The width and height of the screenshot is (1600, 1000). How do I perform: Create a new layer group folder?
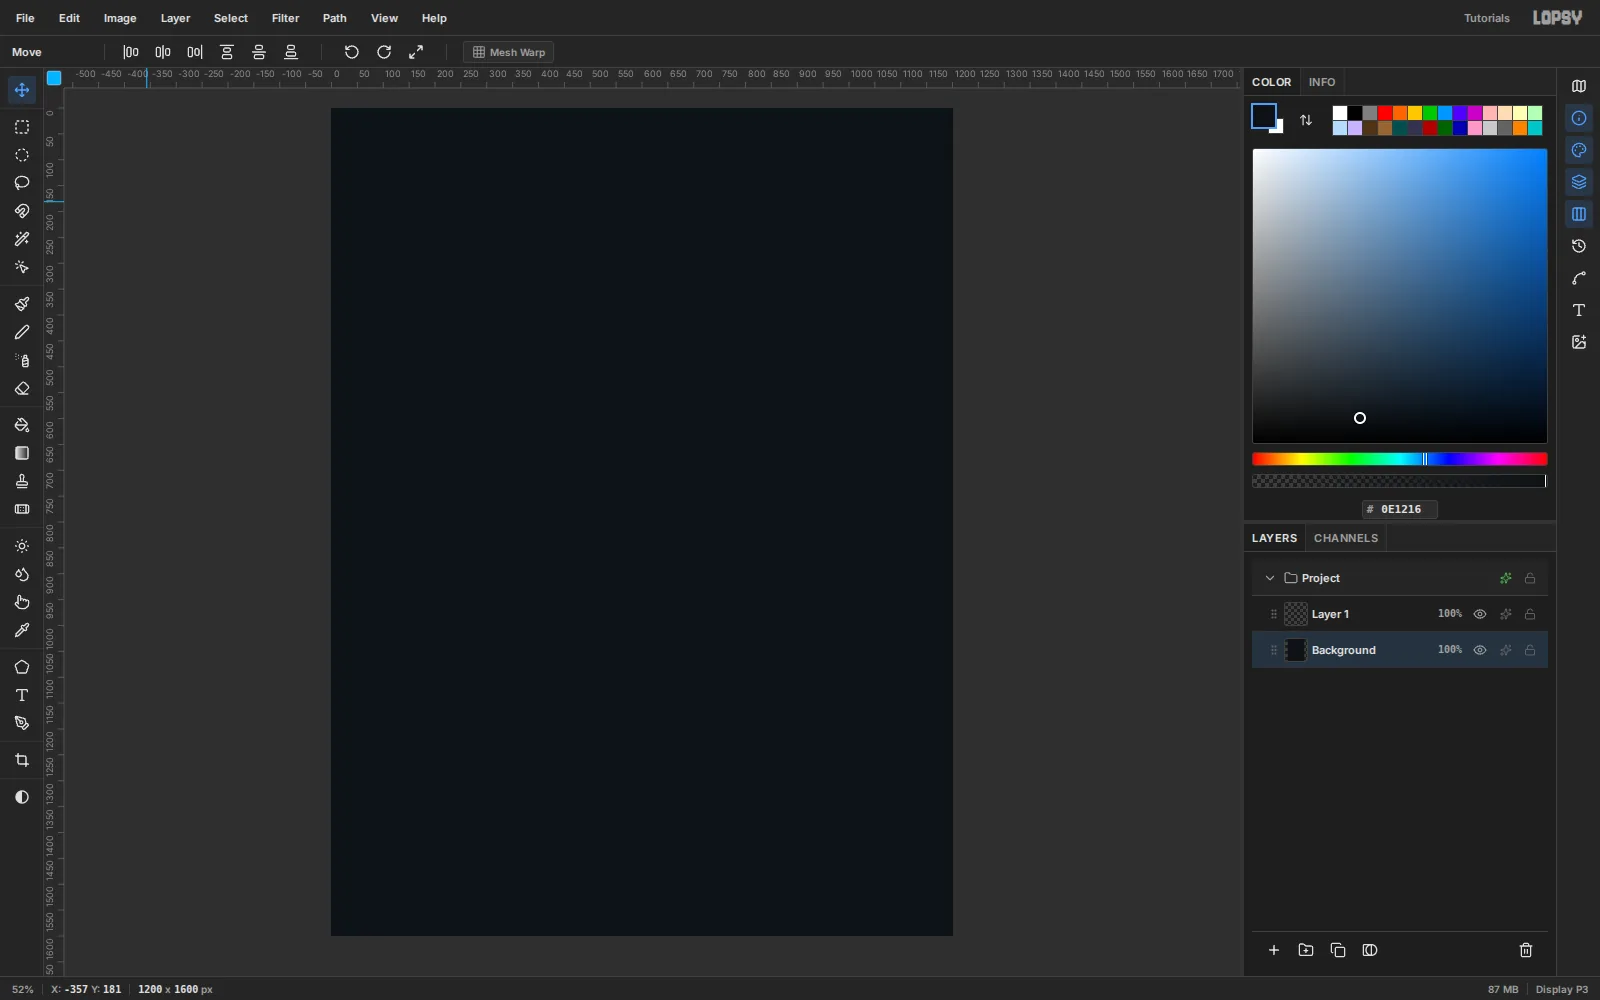pyautogui.click(x=1306, y=950)
